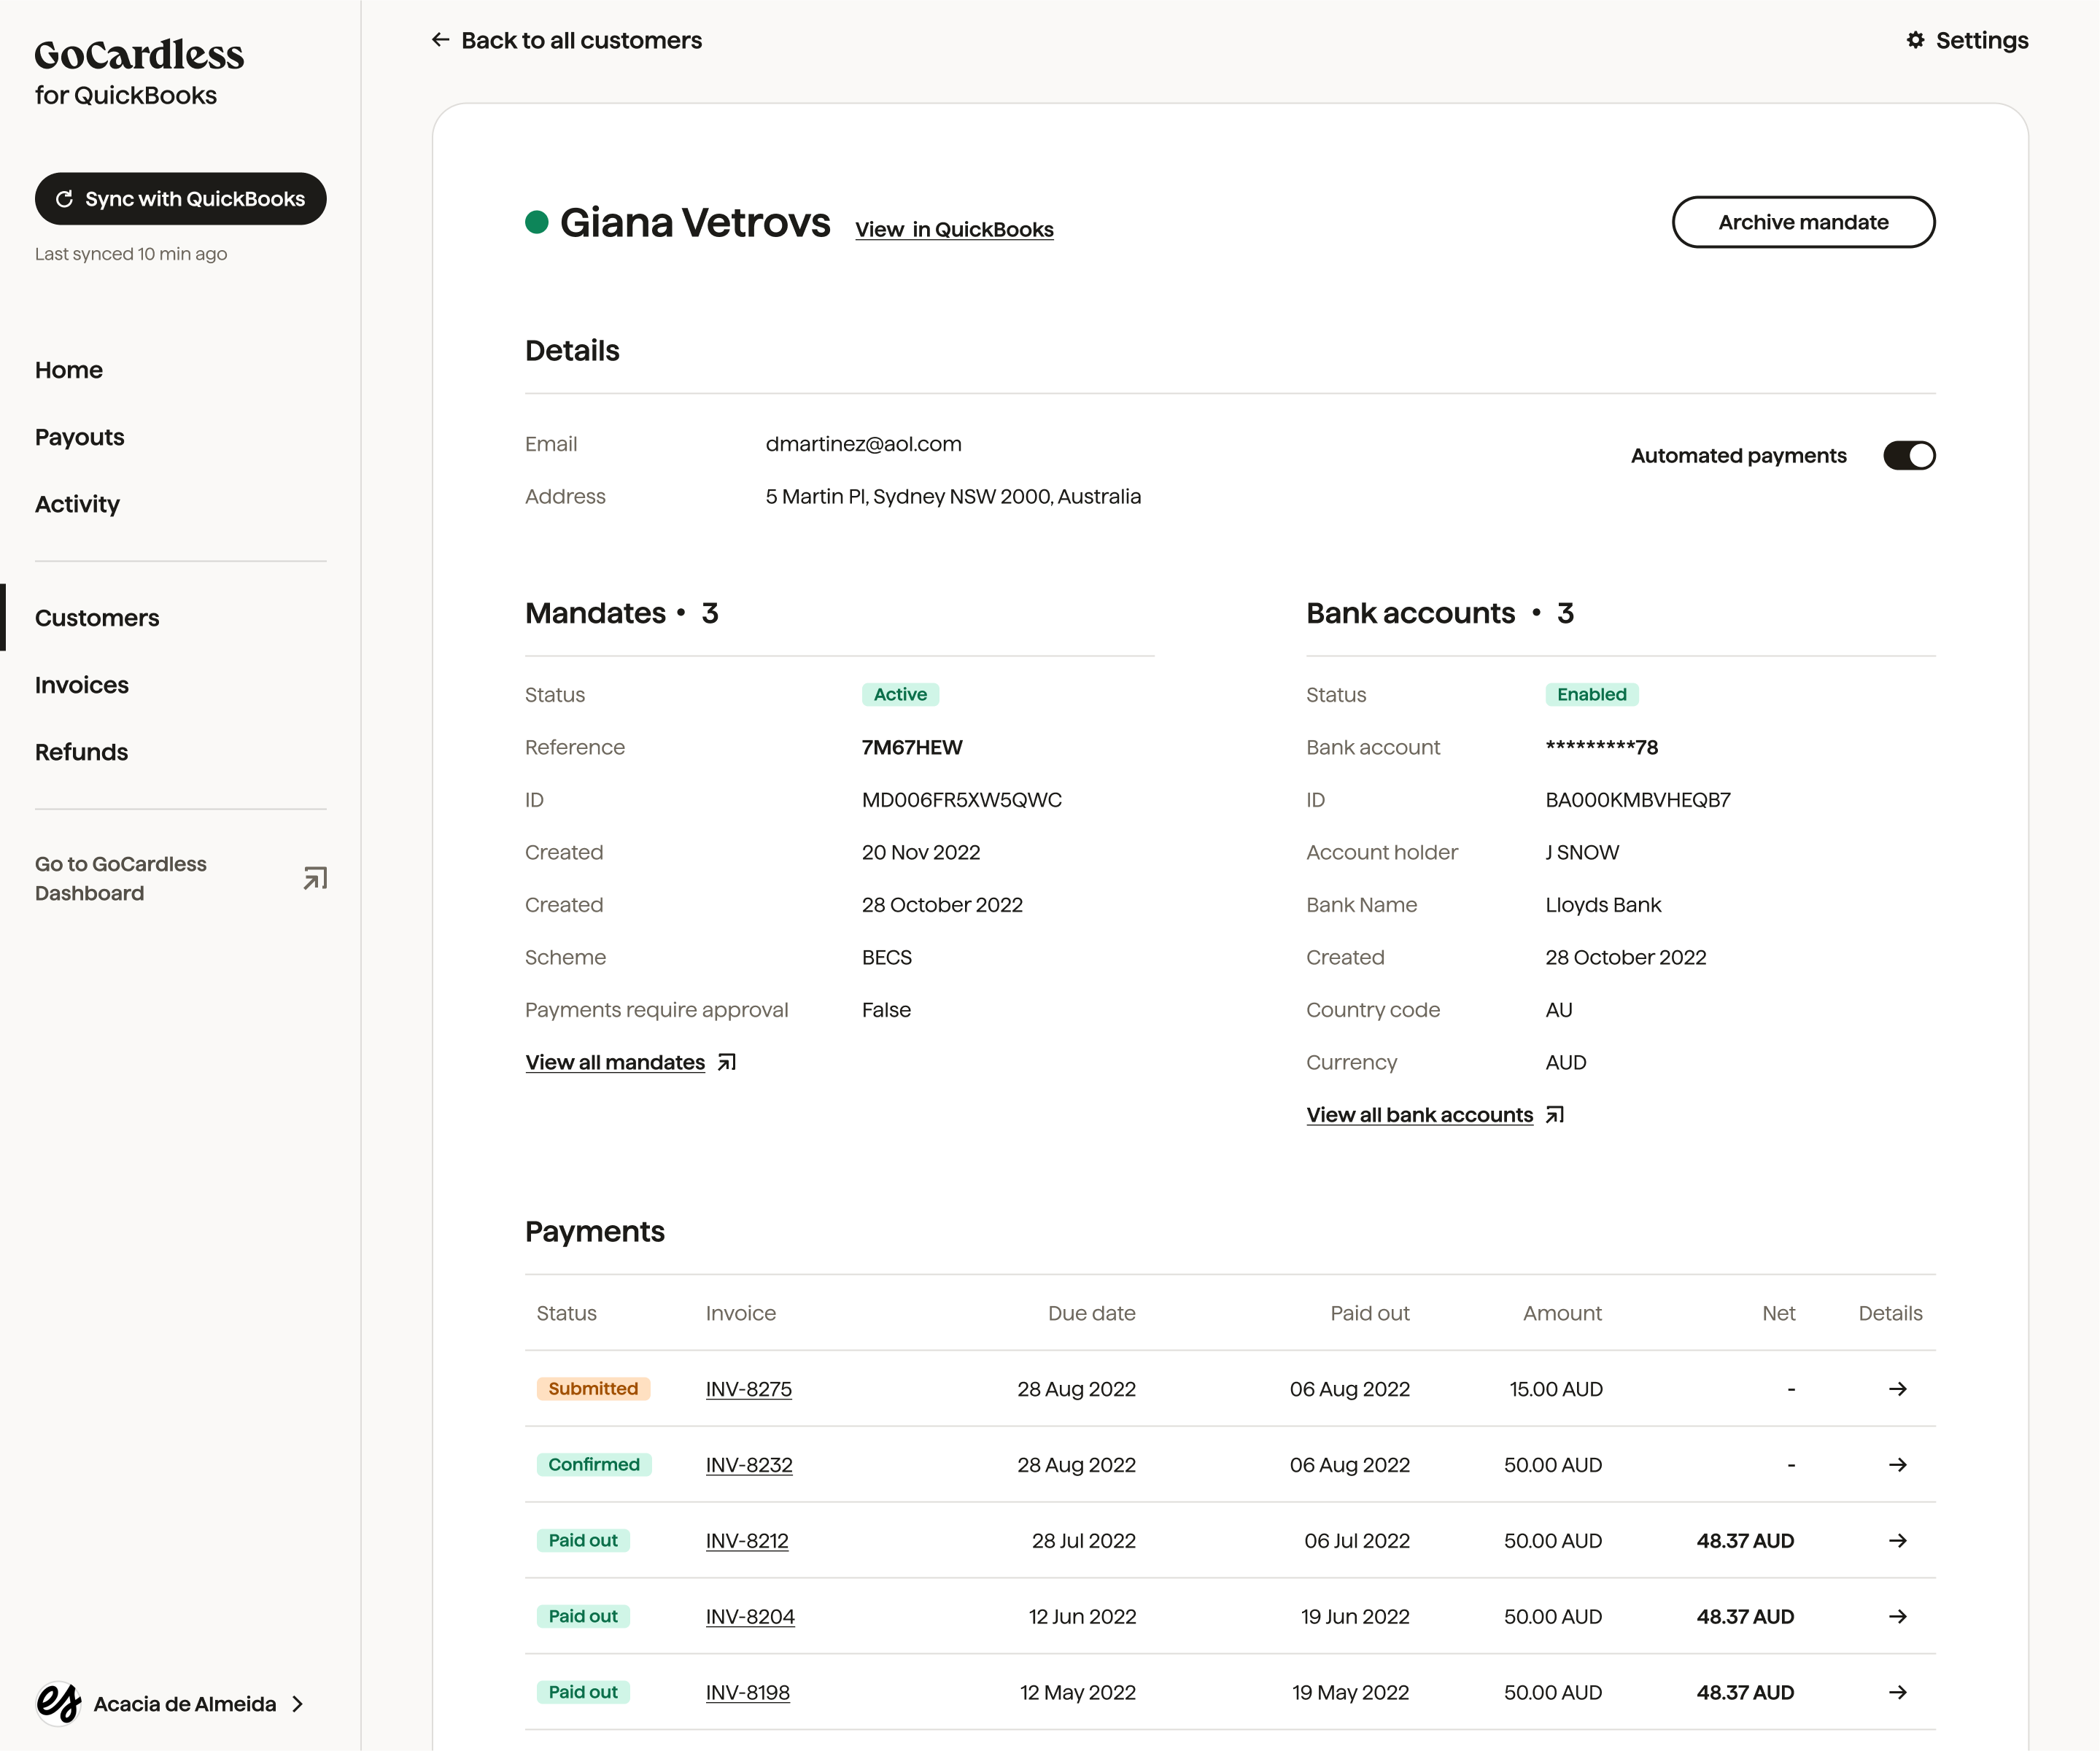The image size is (2100, 1751).
Task: Open details arrow for INV-8275 payment
Action: (1899, 1389)
